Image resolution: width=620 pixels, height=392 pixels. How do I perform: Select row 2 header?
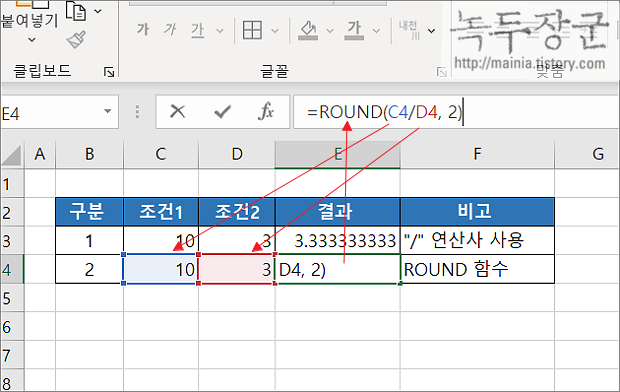point(12,212)
